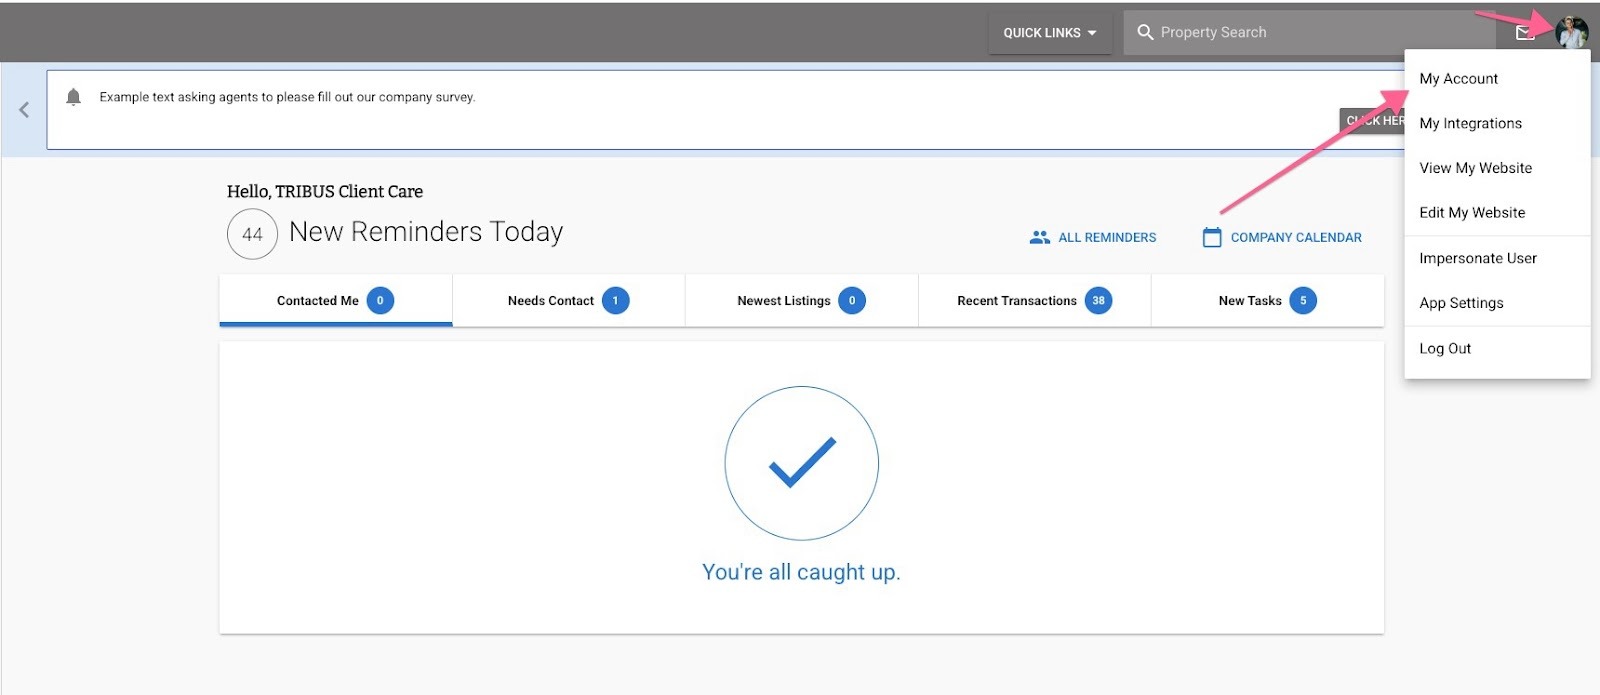
Task: Open the Company Calendar
Action: point(1282,238)
